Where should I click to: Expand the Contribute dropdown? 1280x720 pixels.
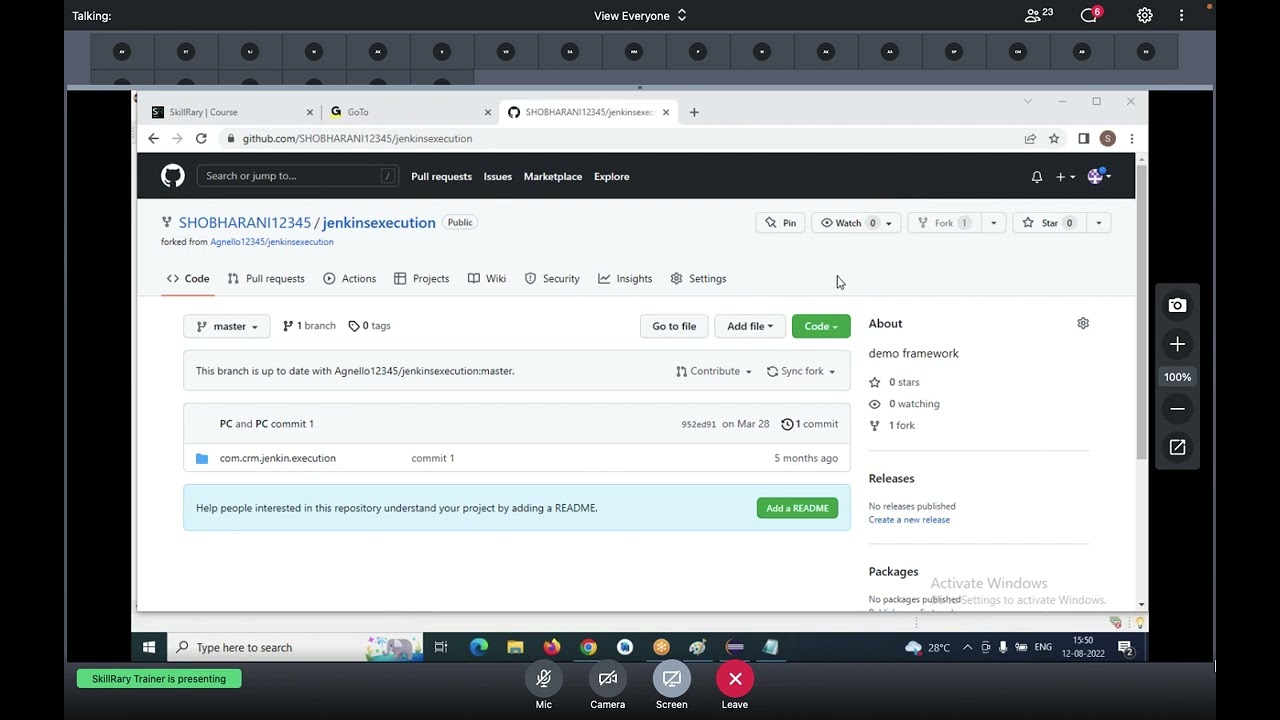click(714, 371)
